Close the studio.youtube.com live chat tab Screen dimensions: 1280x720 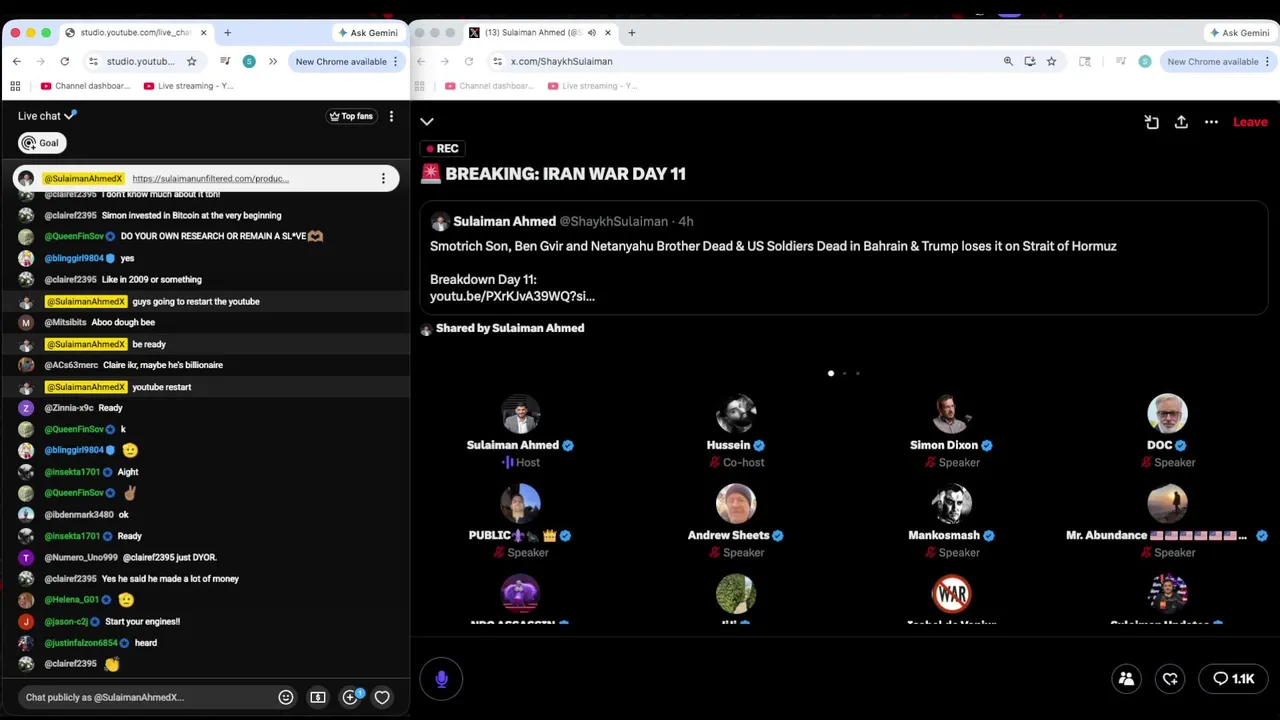[x=203, y=33]
